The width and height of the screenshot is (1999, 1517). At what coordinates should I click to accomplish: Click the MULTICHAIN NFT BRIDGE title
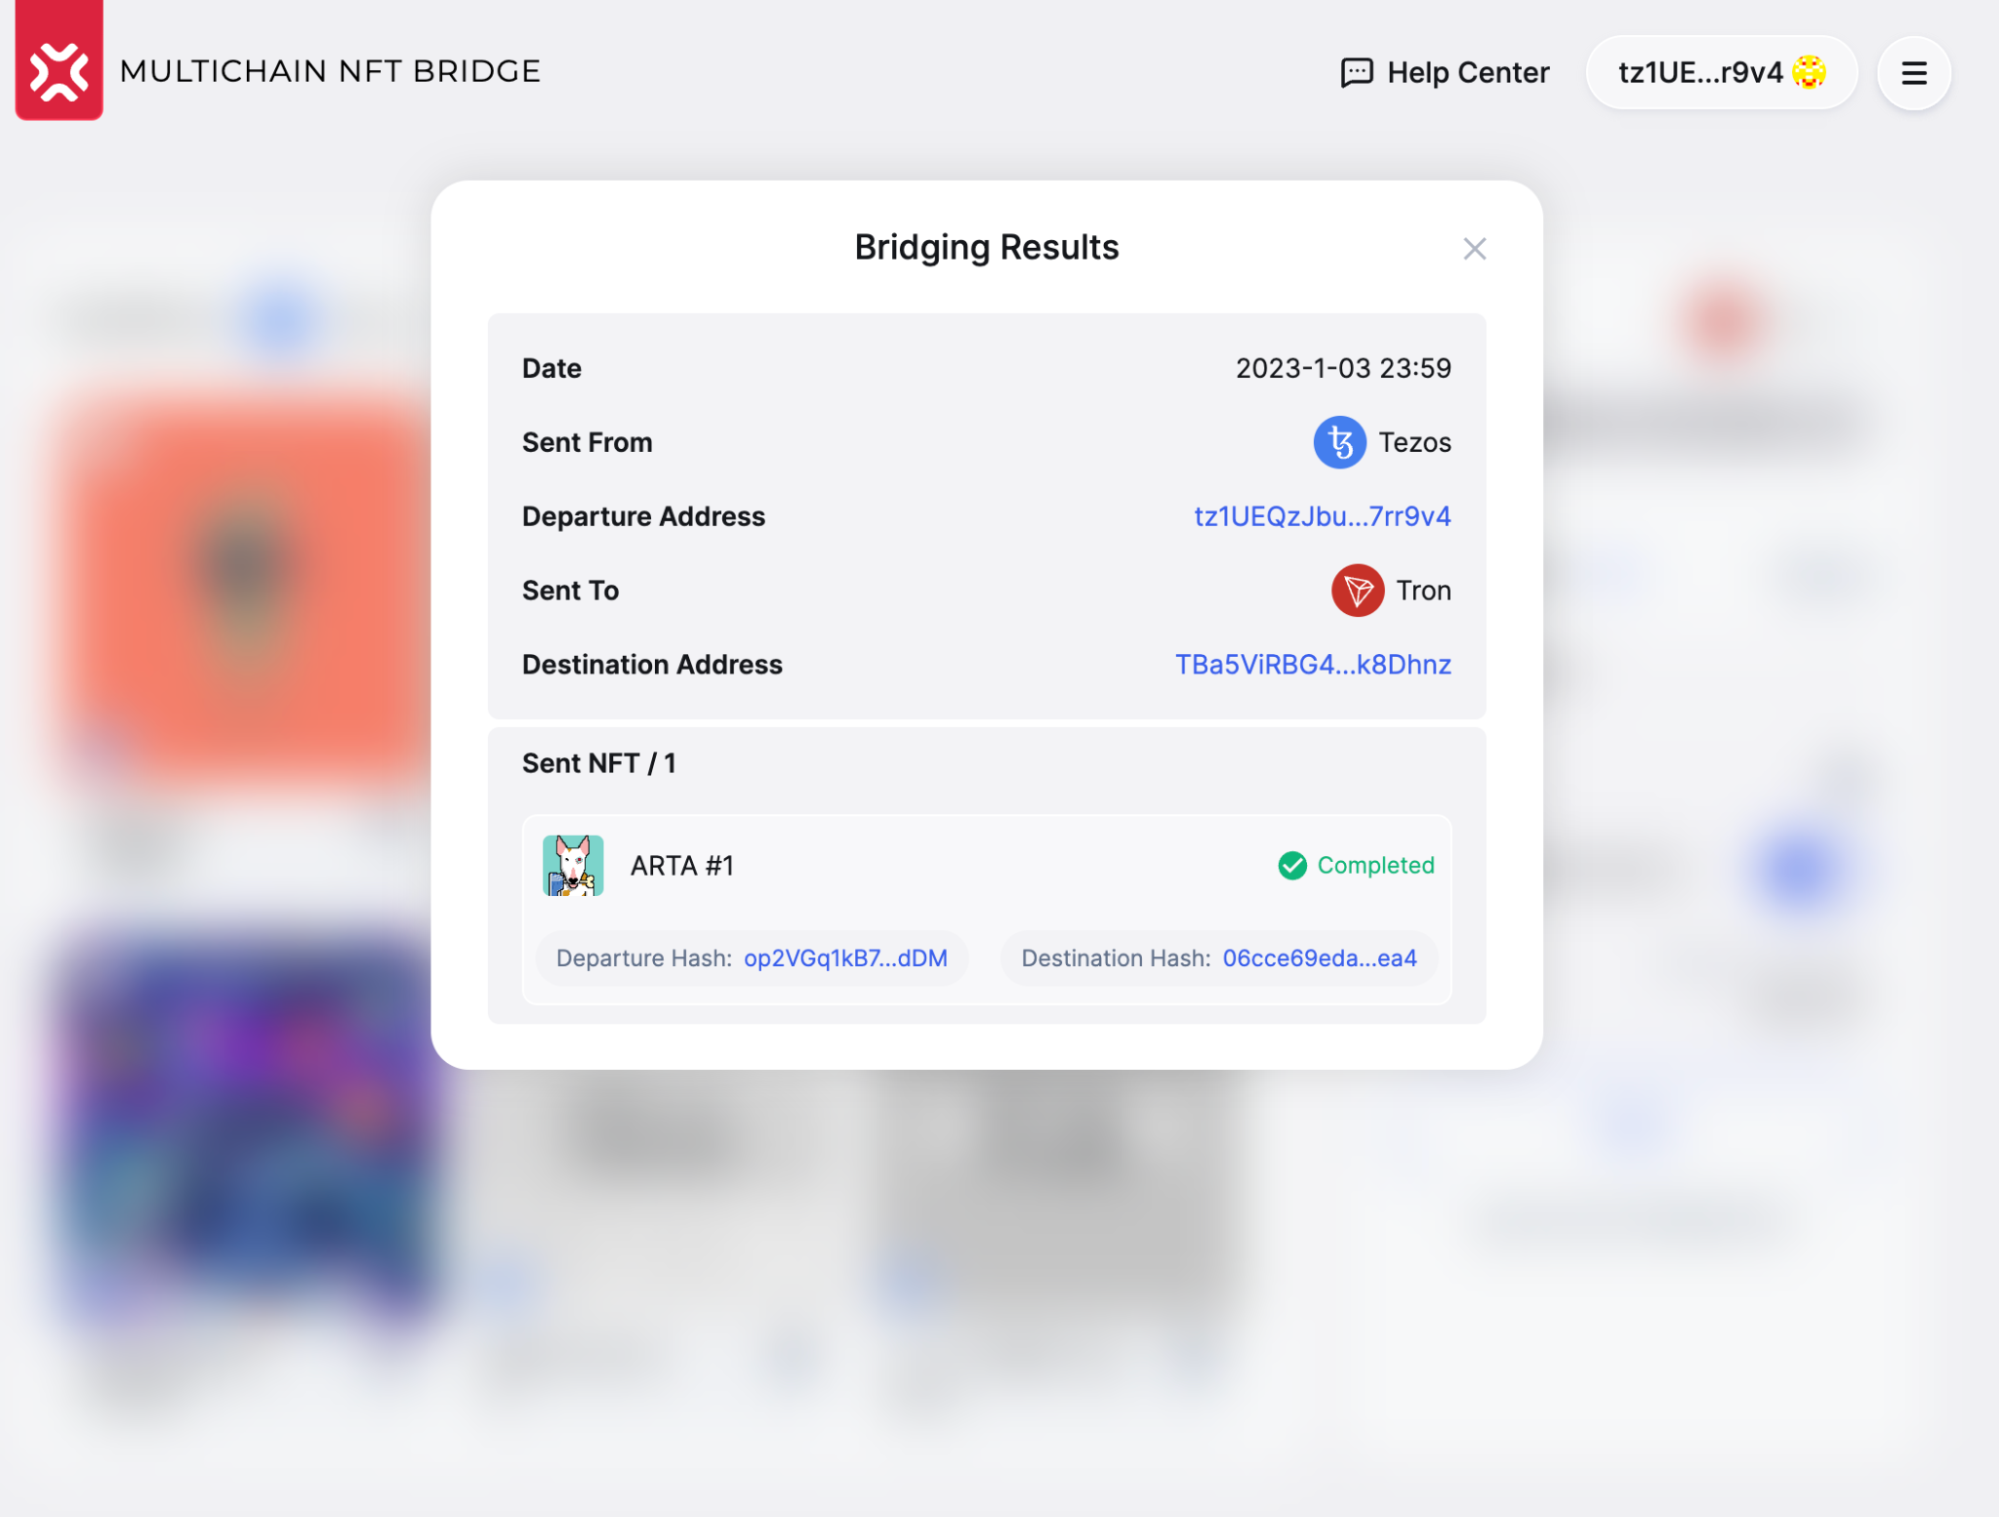[330, 71]
